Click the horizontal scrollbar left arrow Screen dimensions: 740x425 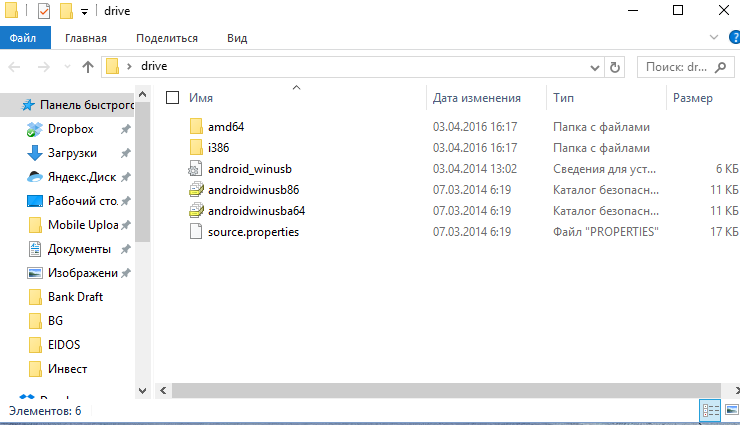(x=163, y=390)
